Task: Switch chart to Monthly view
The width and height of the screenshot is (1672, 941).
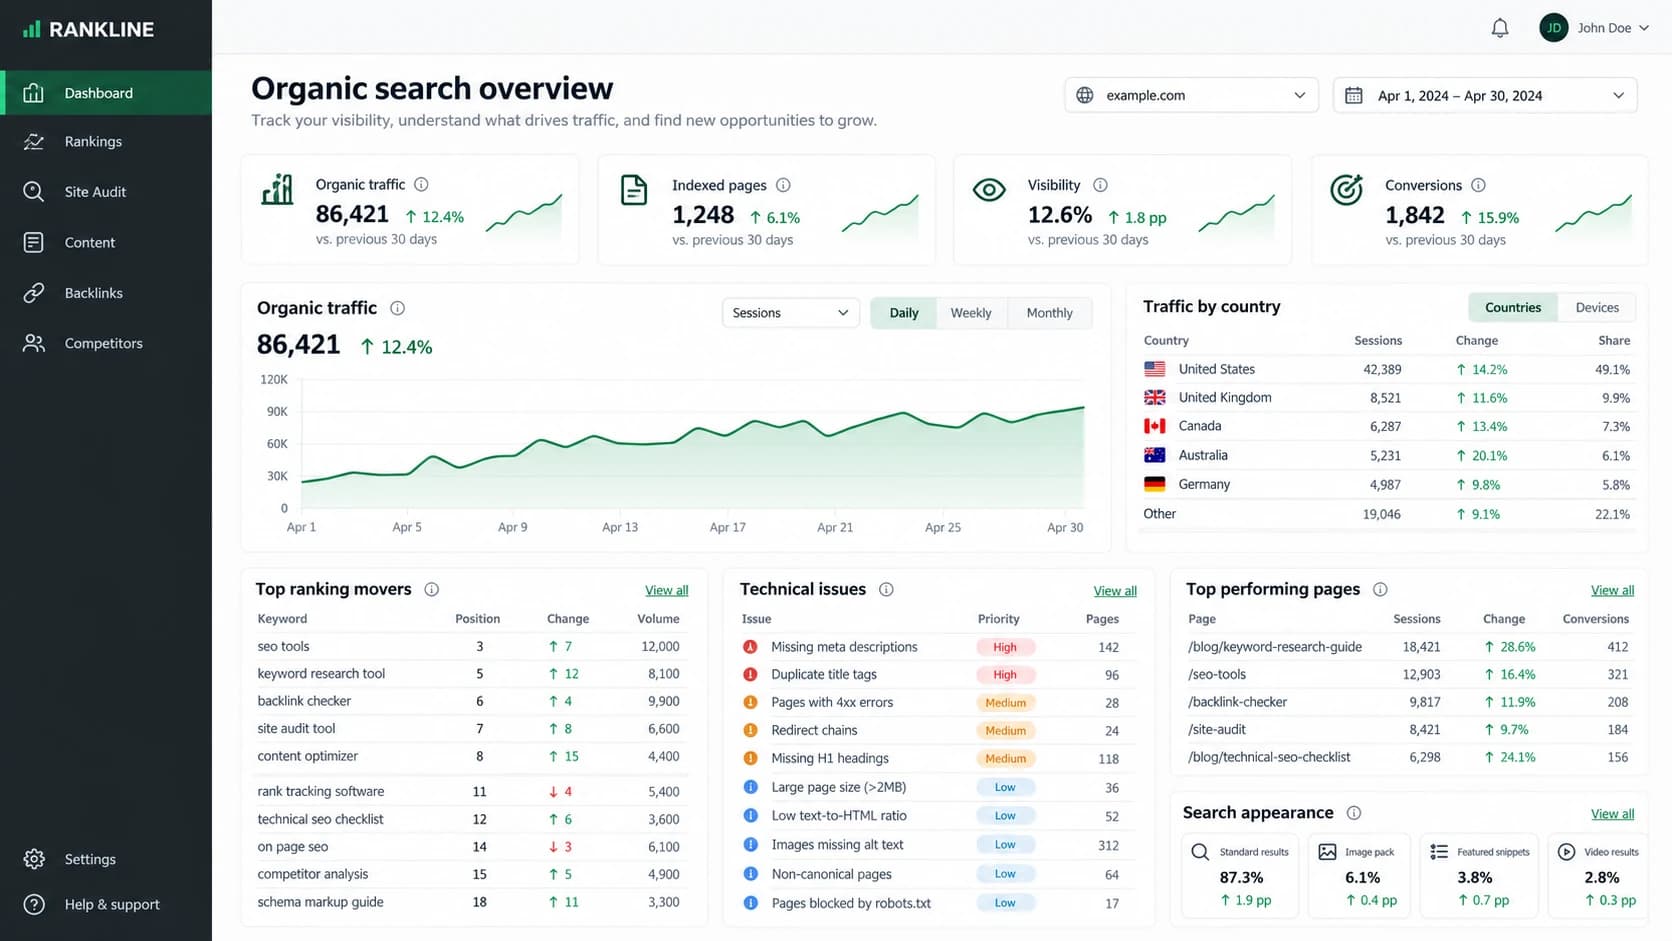Action: (x=1049, y=313)
